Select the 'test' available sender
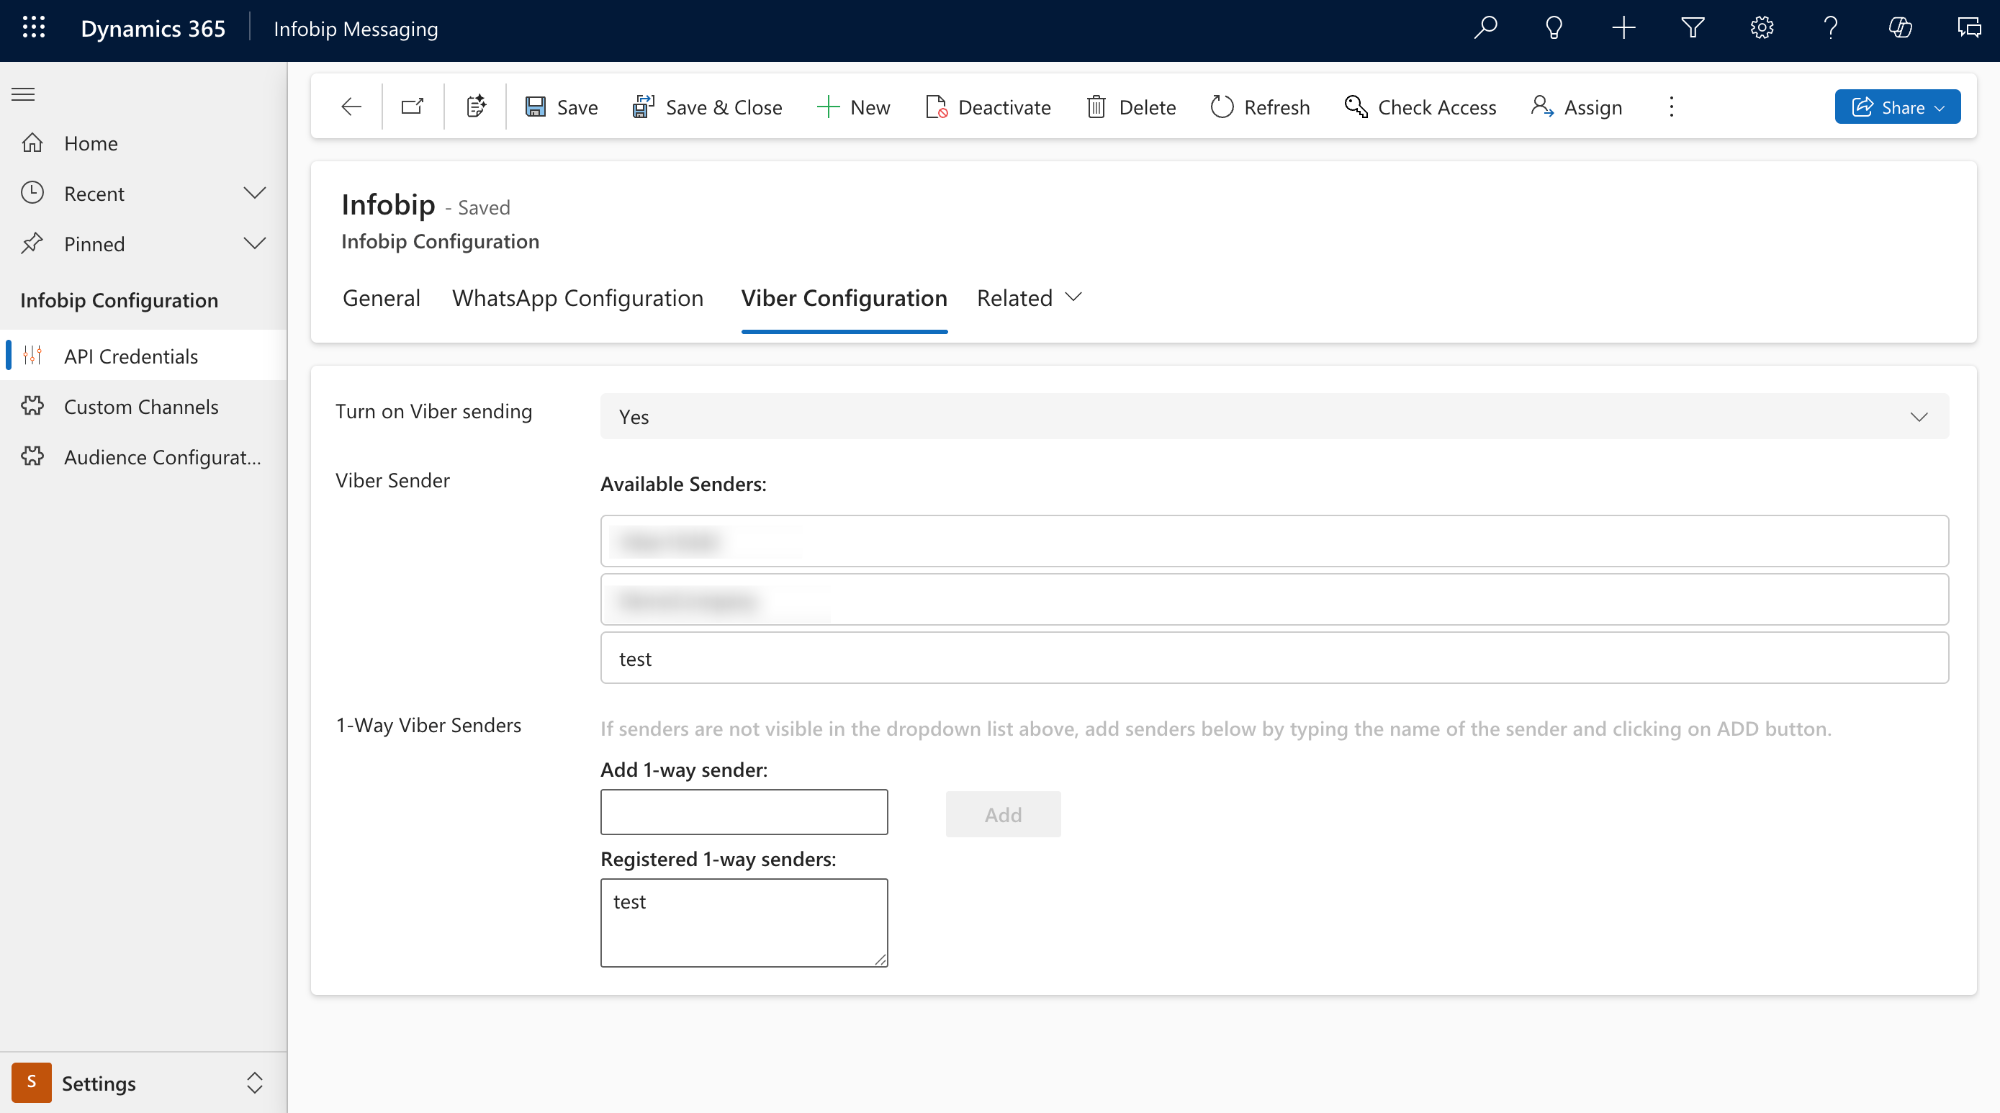 point(1274,658)
